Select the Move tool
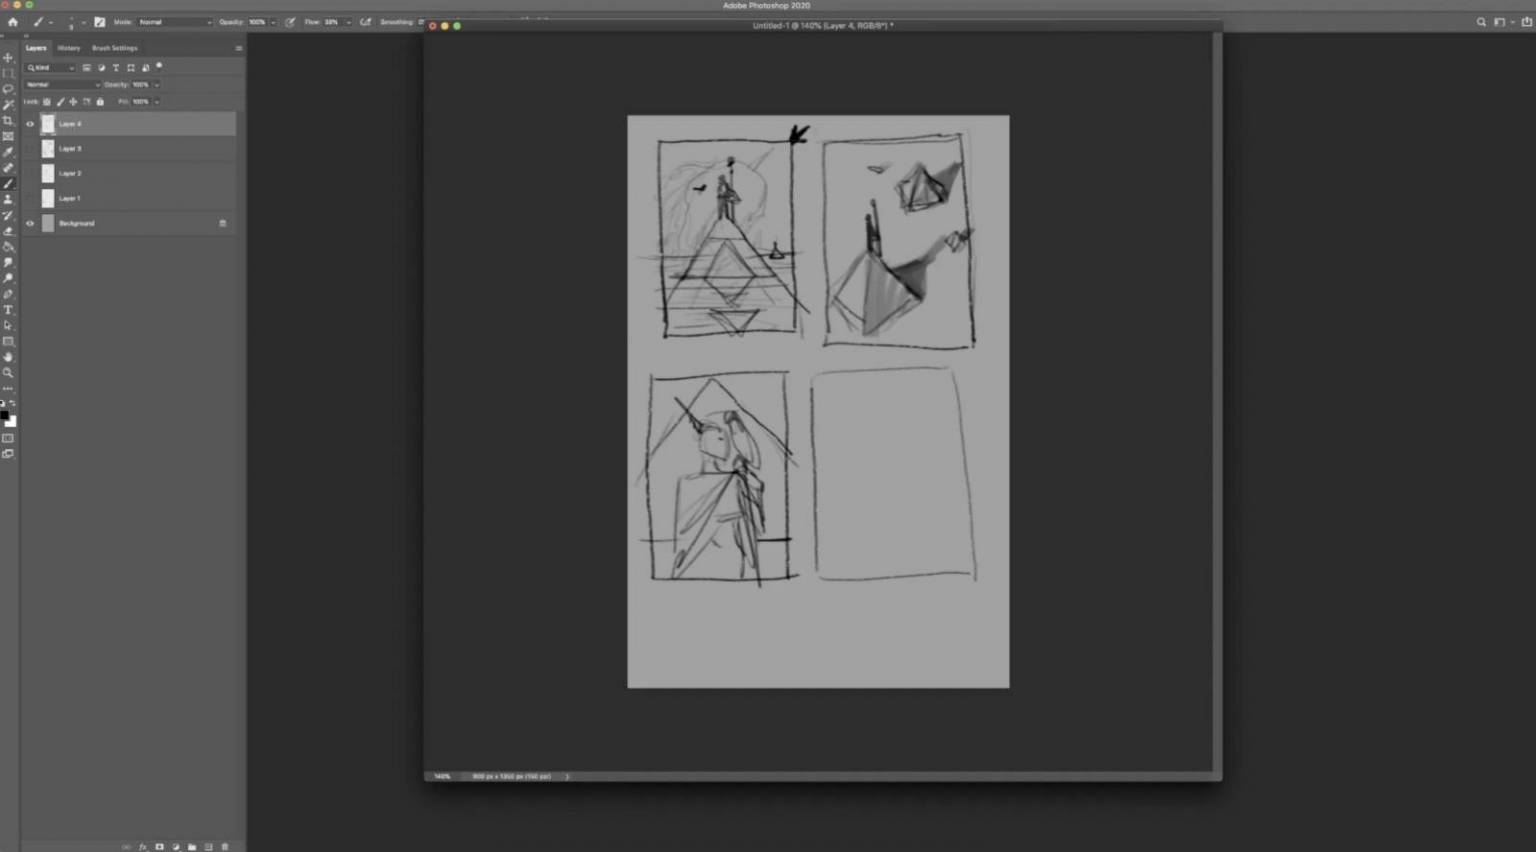 pos(8,58)
